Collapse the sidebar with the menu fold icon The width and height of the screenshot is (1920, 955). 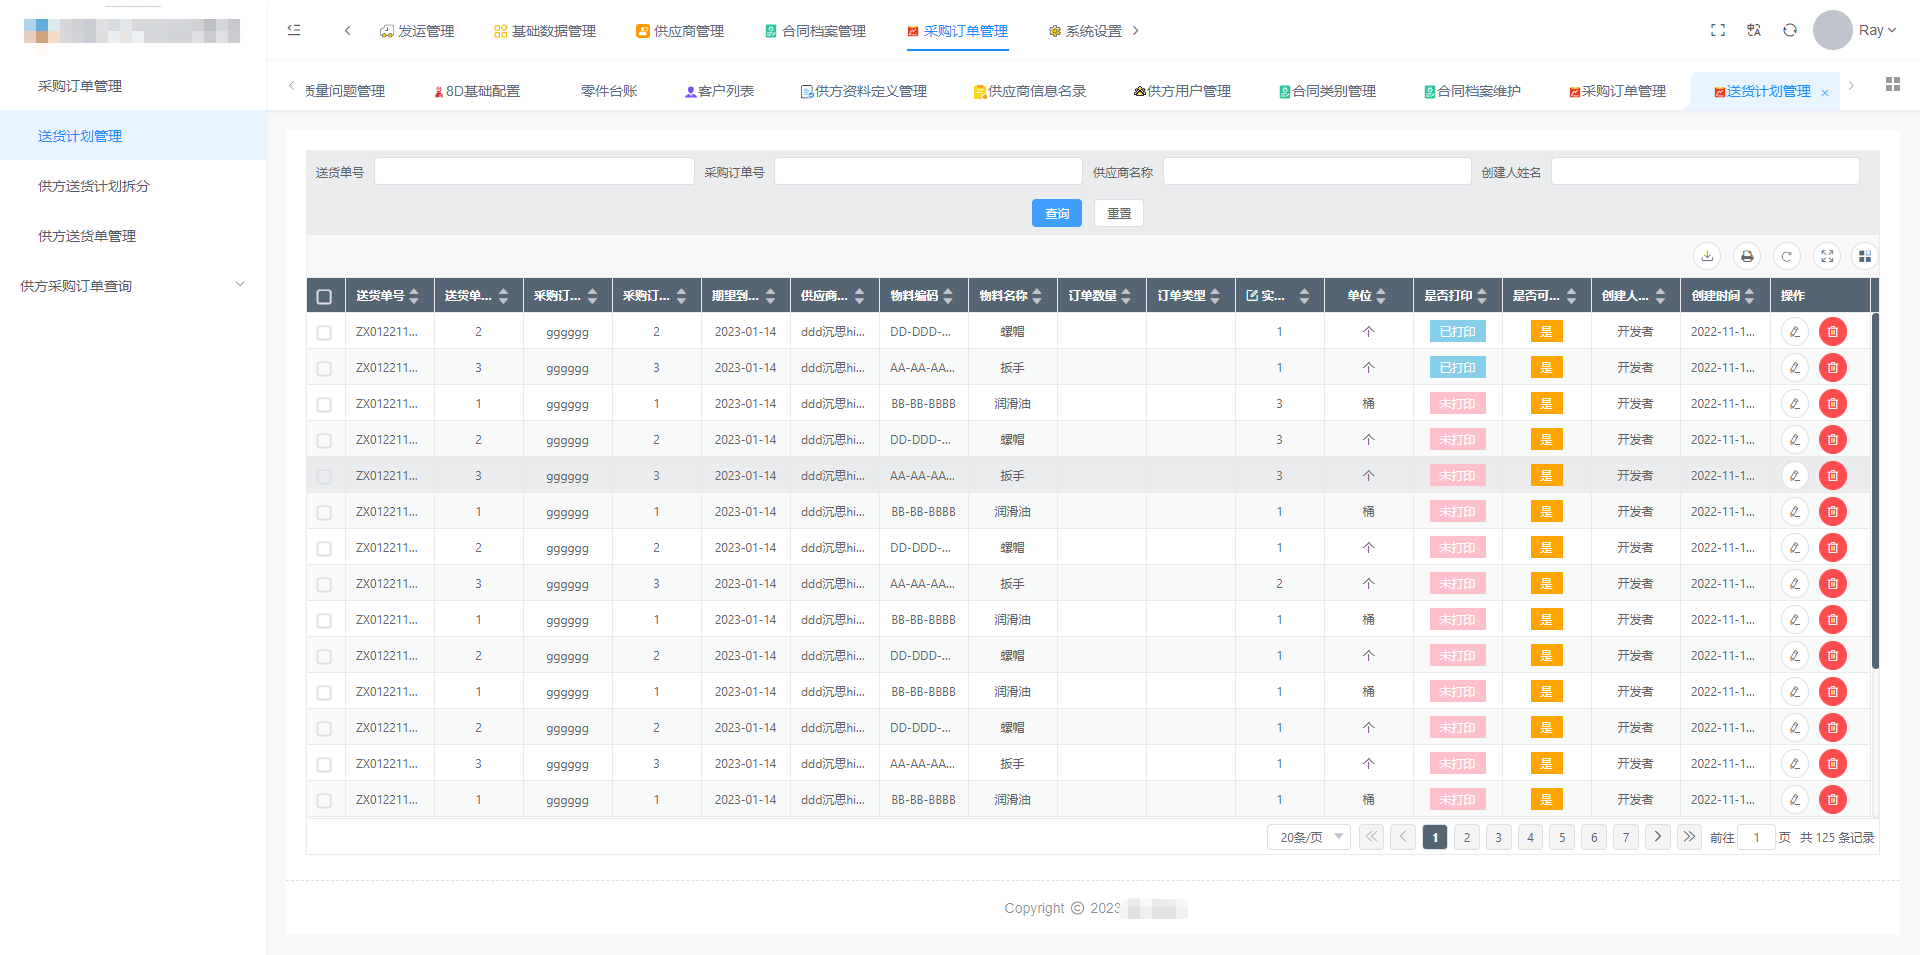[294, 30]
